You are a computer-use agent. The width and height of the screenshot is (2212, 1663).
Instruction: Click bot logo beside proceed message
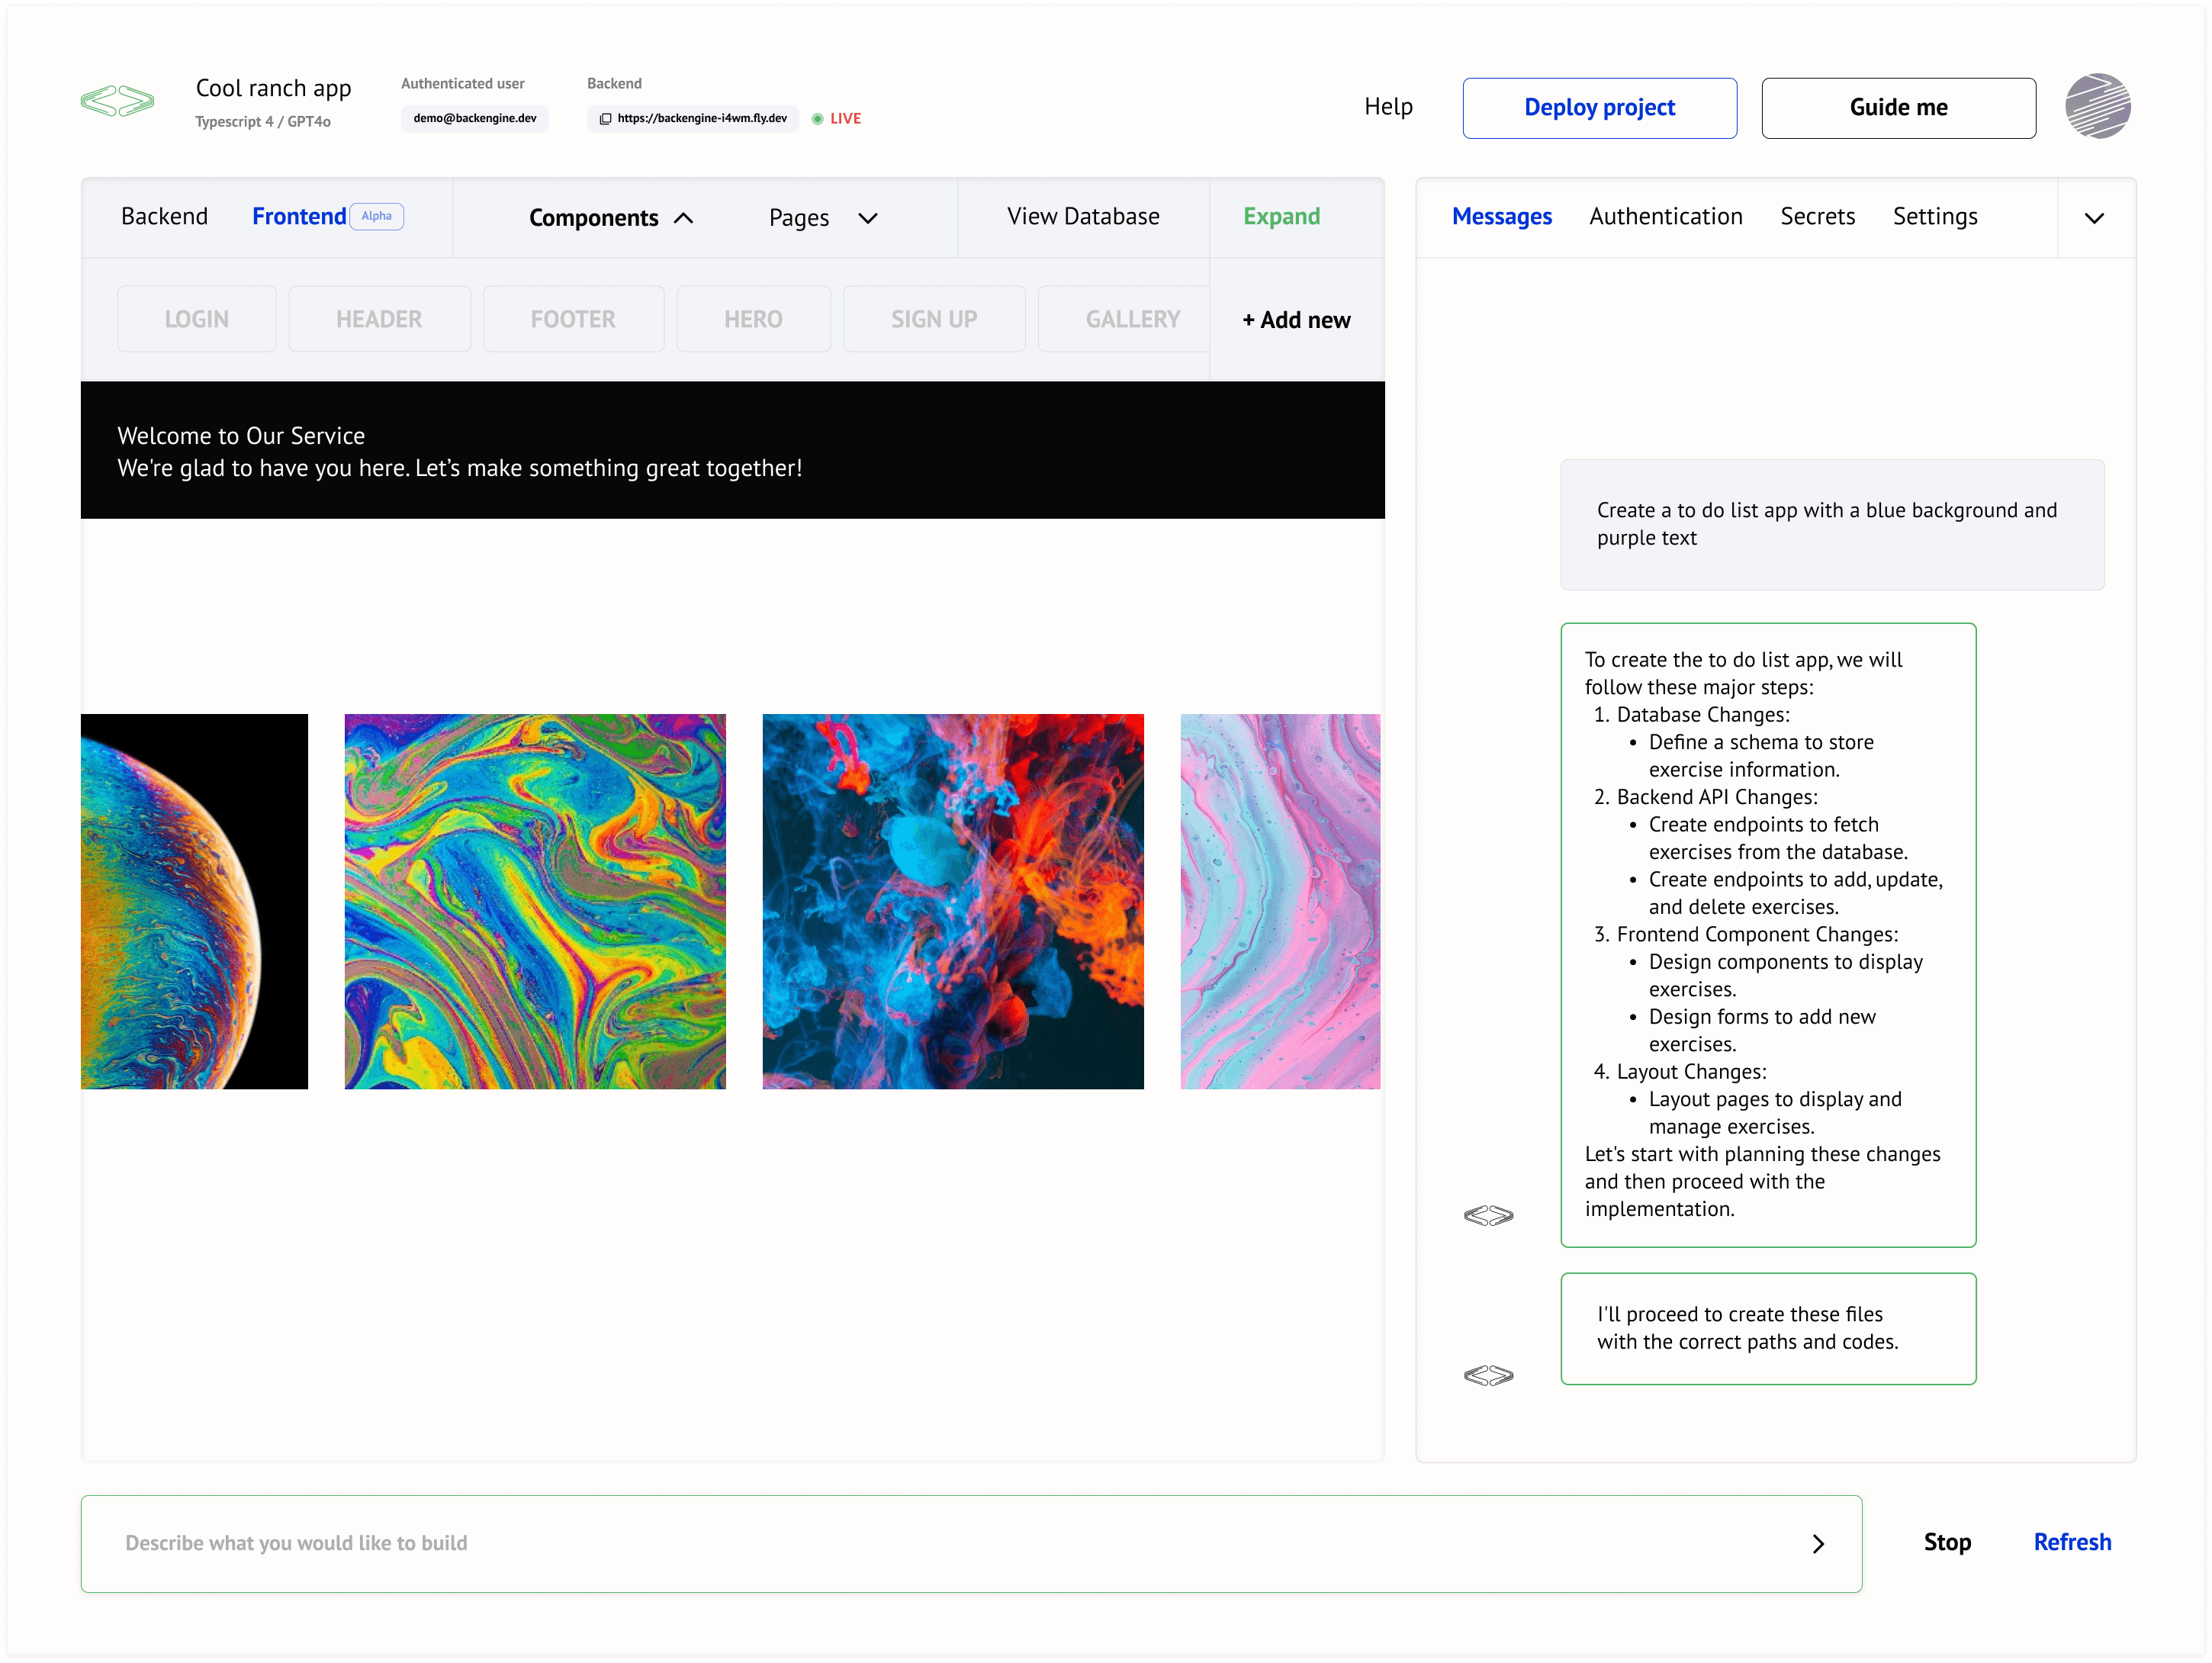tap(1487, 1375)
